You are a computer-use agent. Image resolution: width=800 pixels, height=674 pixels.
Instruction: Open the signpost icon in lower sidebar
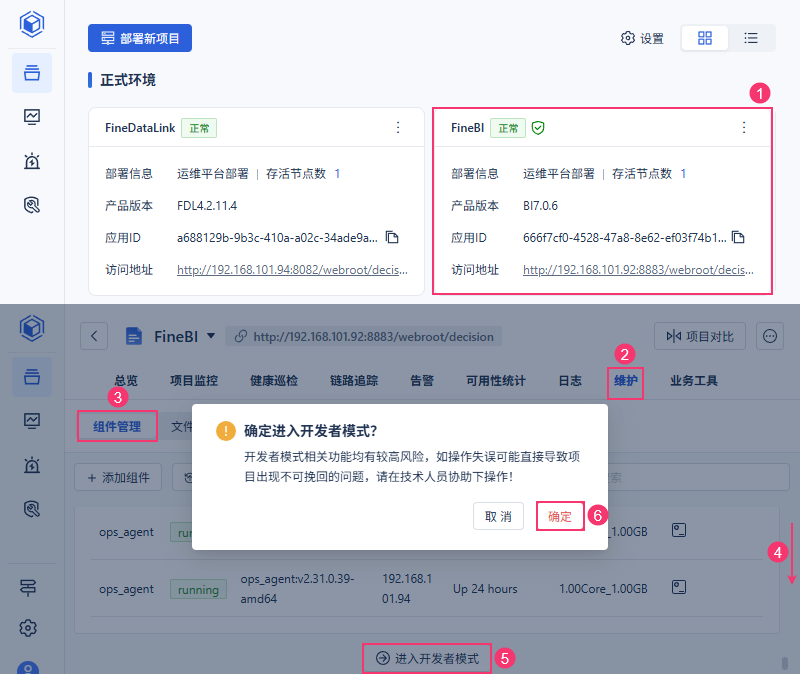pyautogui.click(x=28, y=588)
